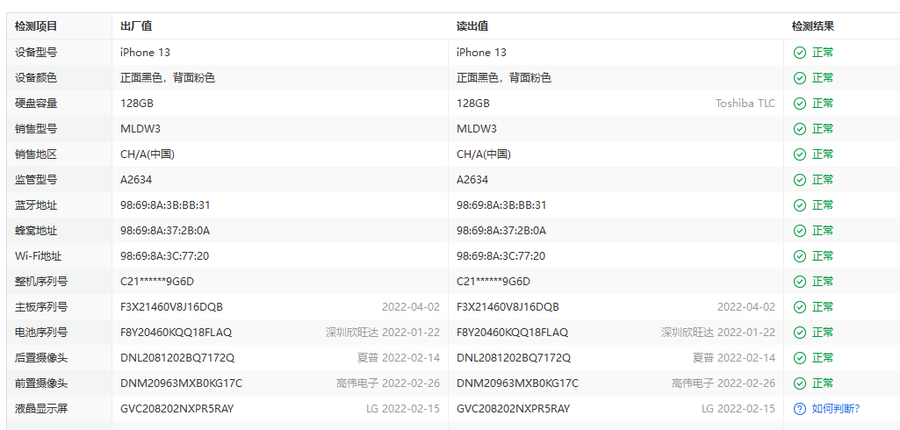Click LG 2022-02-15 in read-out column

click(x=738, y=409)
